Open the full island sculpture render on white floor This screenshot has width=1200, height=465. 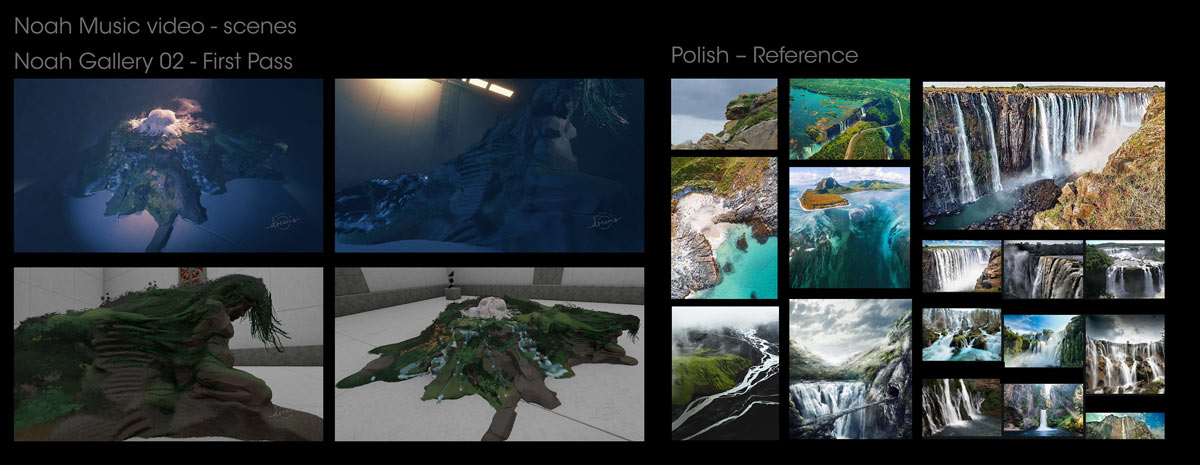(x=488, y=353)
